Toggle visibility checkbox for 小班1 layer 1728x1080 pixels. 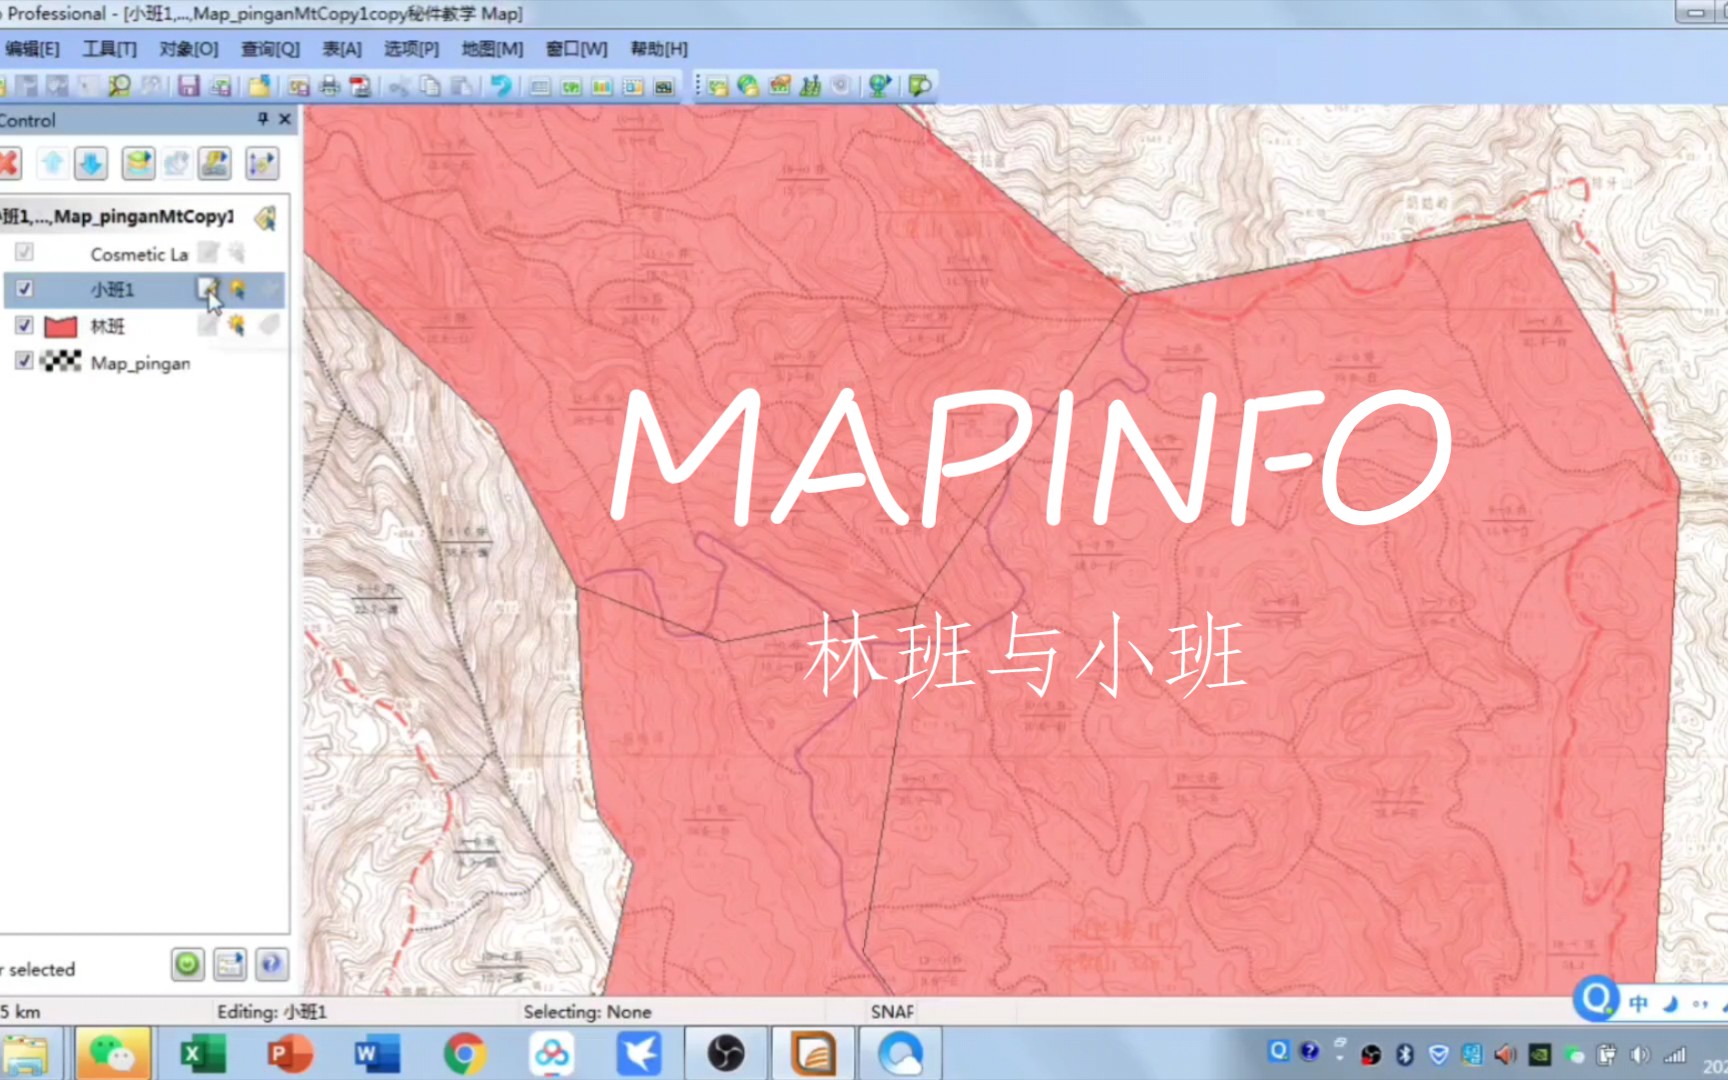(x=25, y=289)
